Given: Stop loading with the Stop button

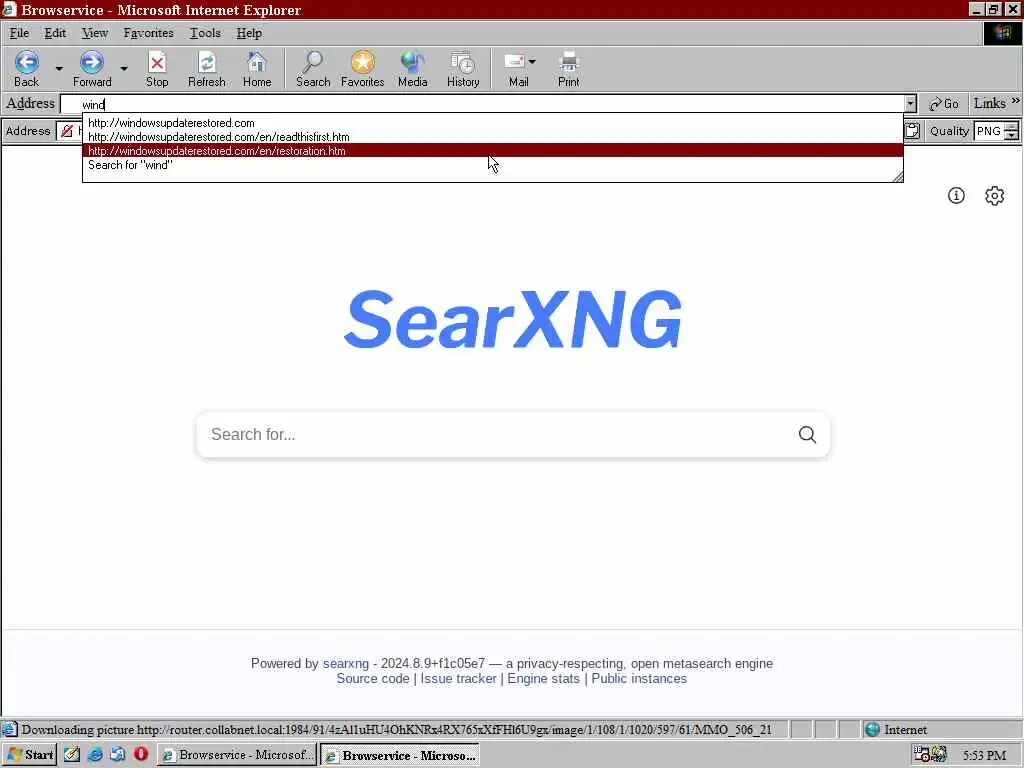Looking at the screenshot, I should point(157,69).
